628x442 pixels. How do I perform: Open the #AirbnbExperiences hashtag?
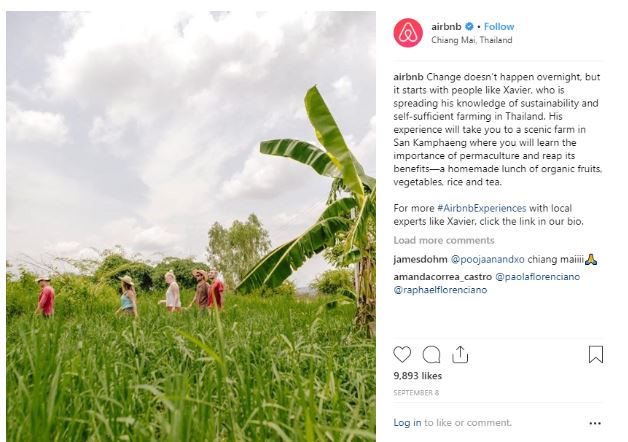[481, 208]
